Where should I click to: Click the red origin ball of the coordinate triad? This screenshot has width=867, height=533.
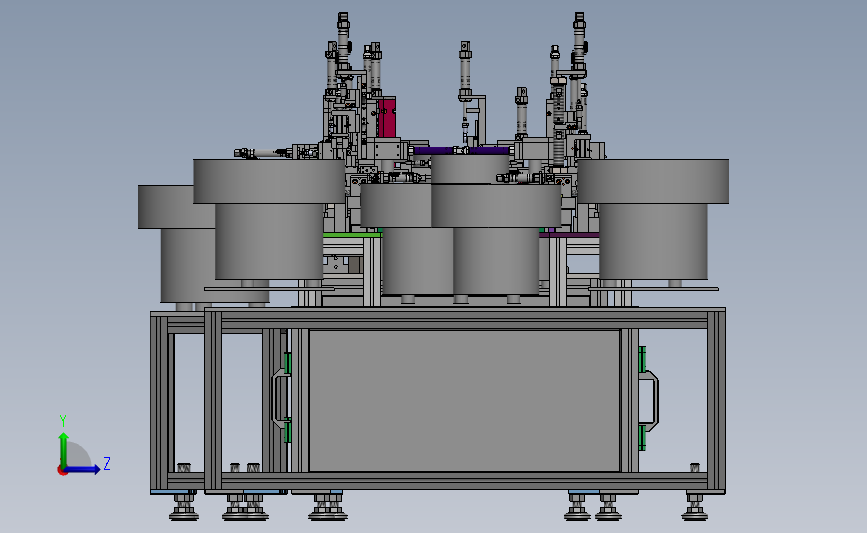point(62,470)
